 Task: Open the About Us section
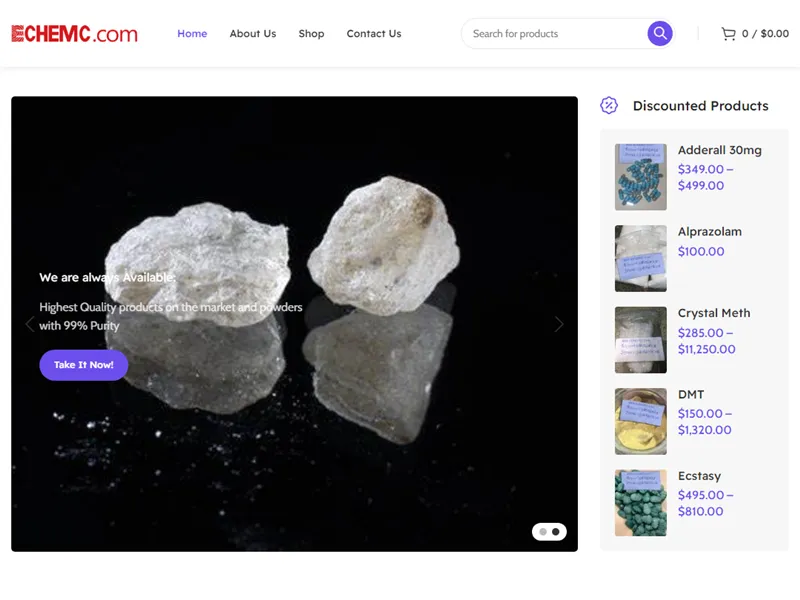point(253,33)
